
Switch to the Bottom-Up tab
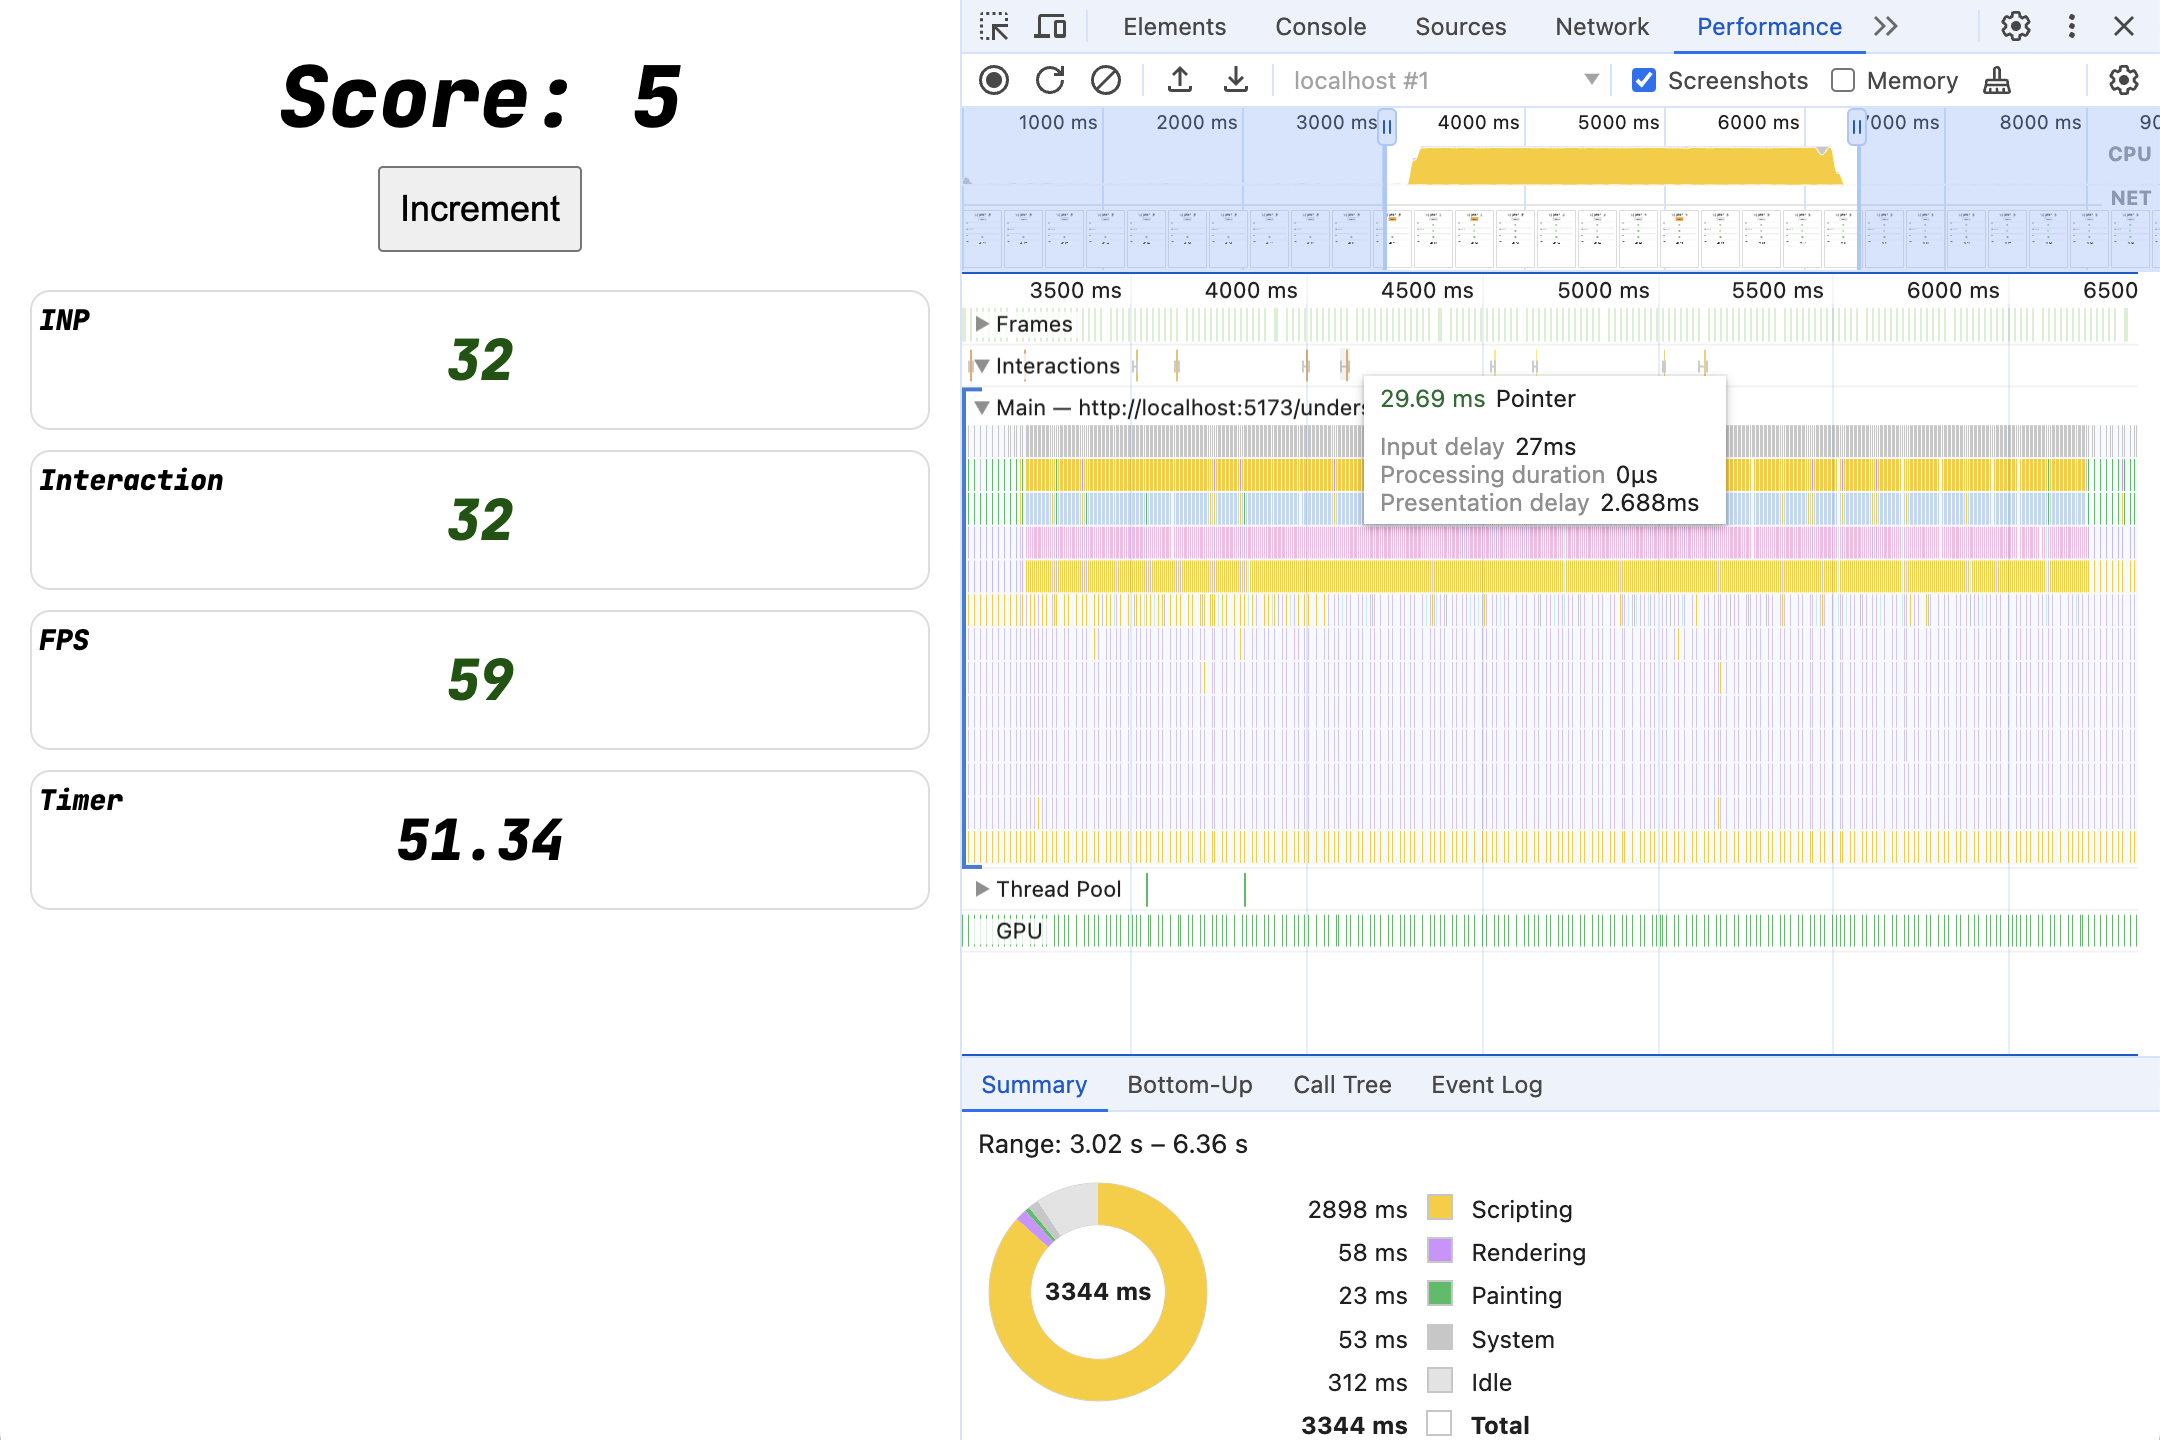[x=1189, y=1082]
